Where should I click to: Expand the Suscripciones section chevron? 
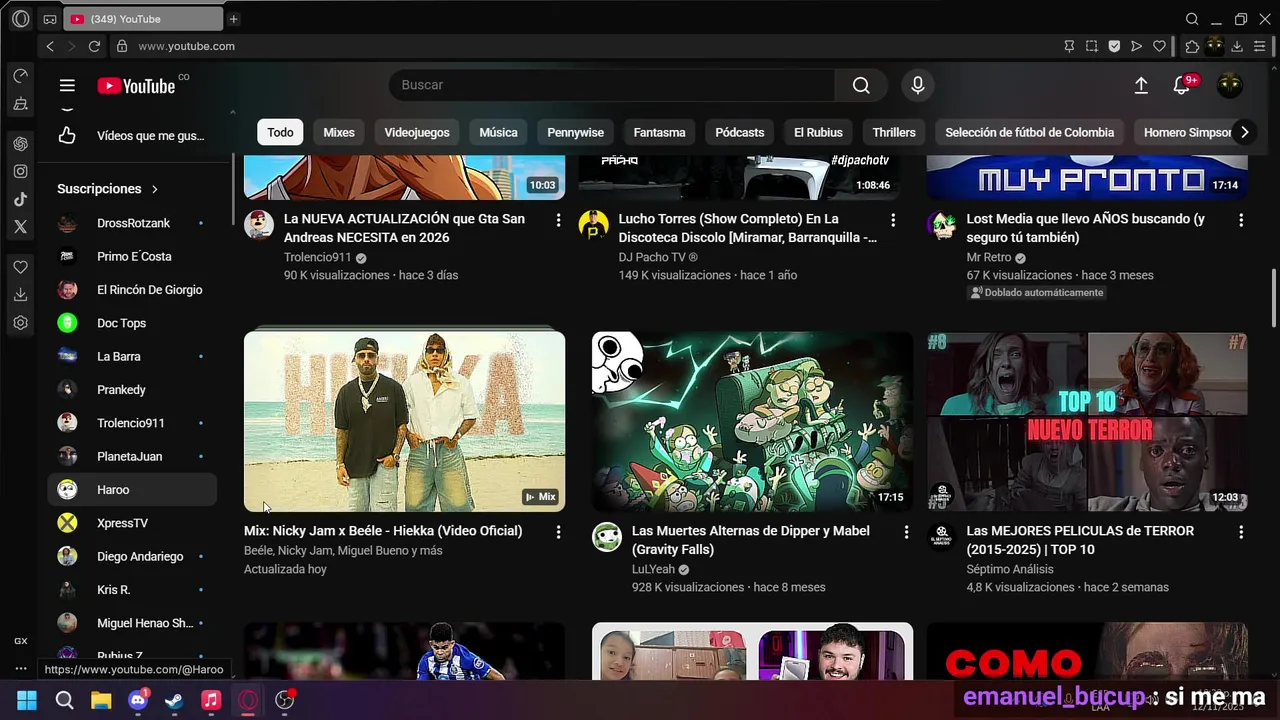155,189
